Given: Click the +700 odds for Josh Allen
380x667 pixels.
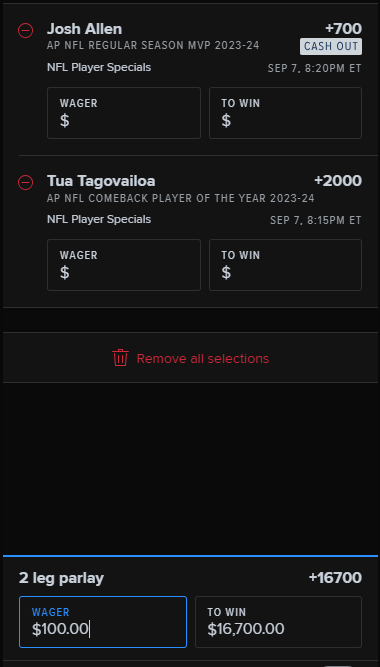Looking at the screenshot, I should [x=343, y=29].
